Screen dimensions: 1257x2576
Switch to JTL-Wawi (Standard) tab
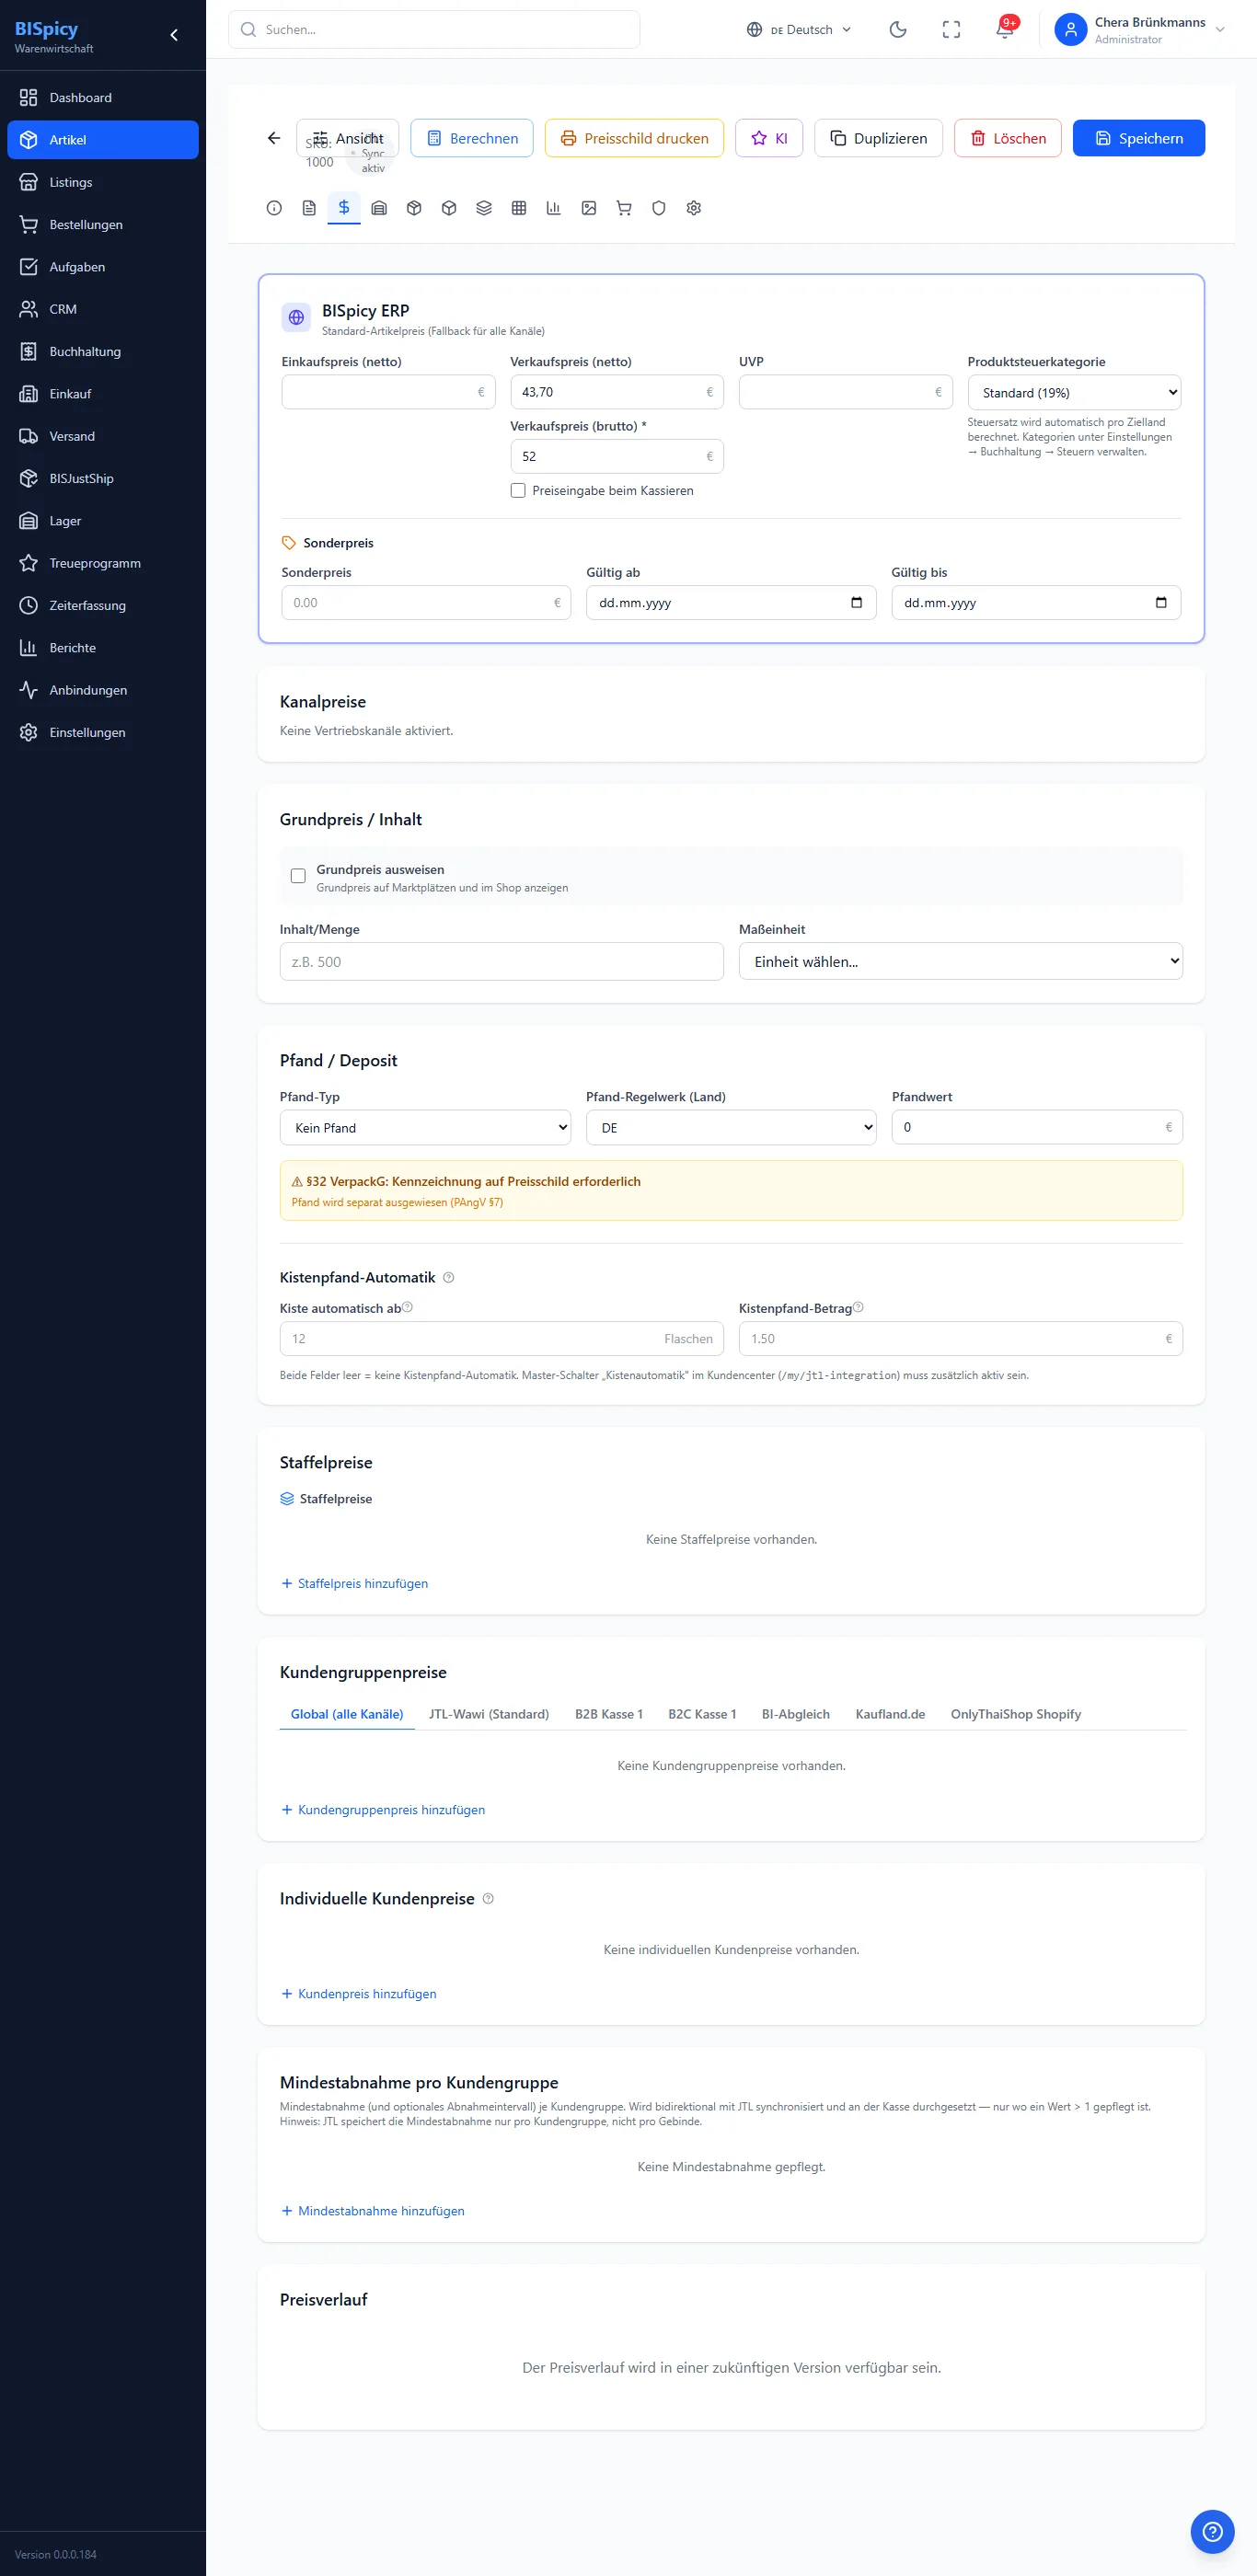[x=489, y=1714]
